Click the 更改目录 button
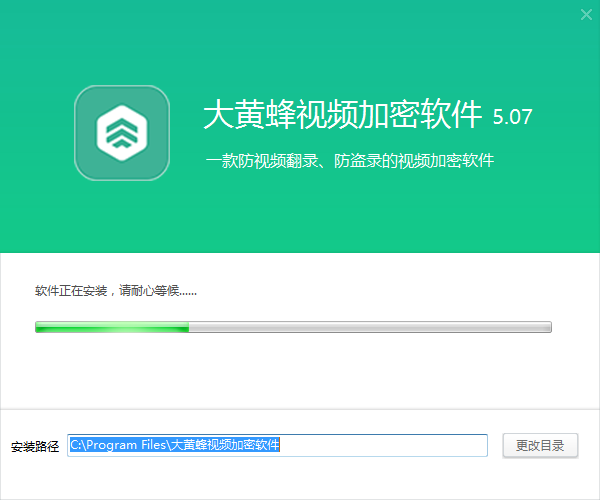 (x=540, y=445)
